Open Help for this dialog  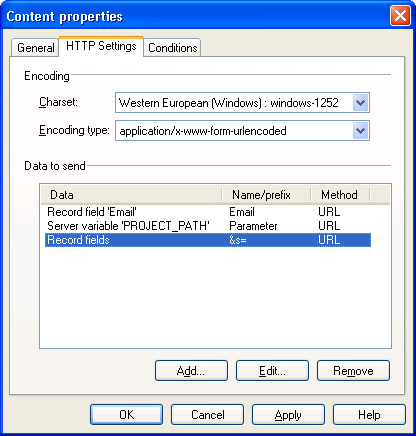point(369,415)
